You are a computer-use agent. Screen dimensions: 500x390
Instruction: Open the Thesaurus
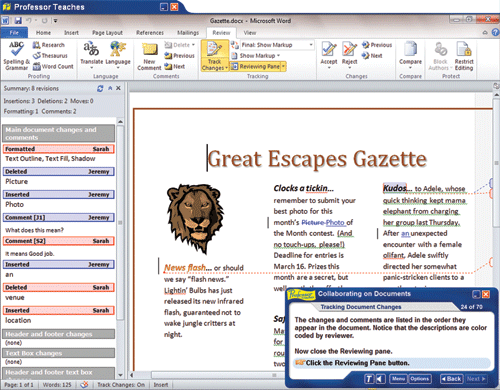pyautogui.click(x=50, y=56)
